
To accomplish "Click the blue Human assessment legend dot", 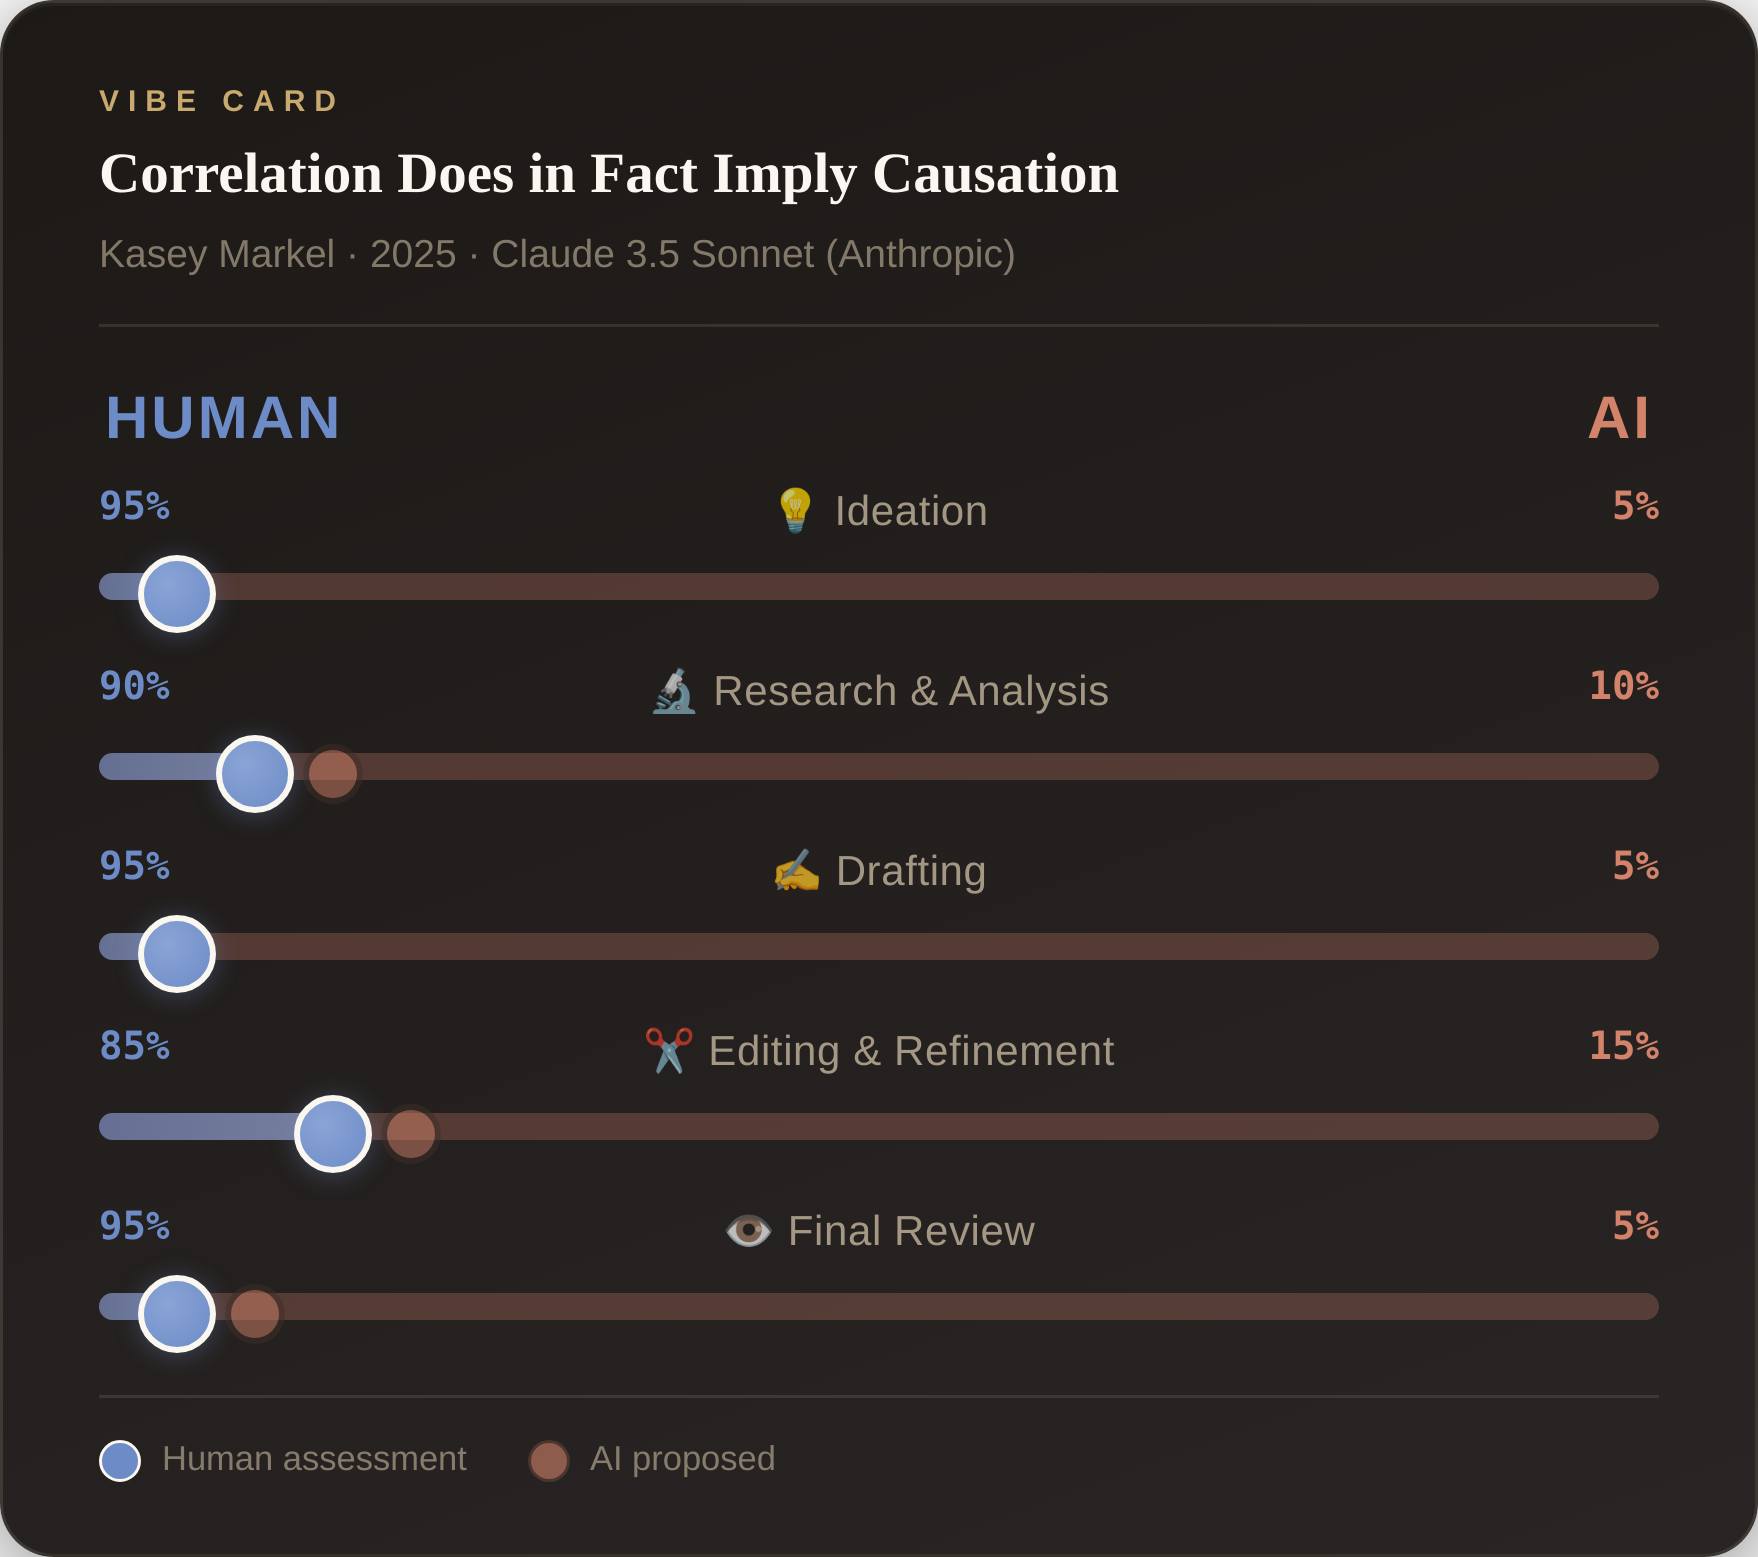I will pyautogui.click(x=120, y=1461).
